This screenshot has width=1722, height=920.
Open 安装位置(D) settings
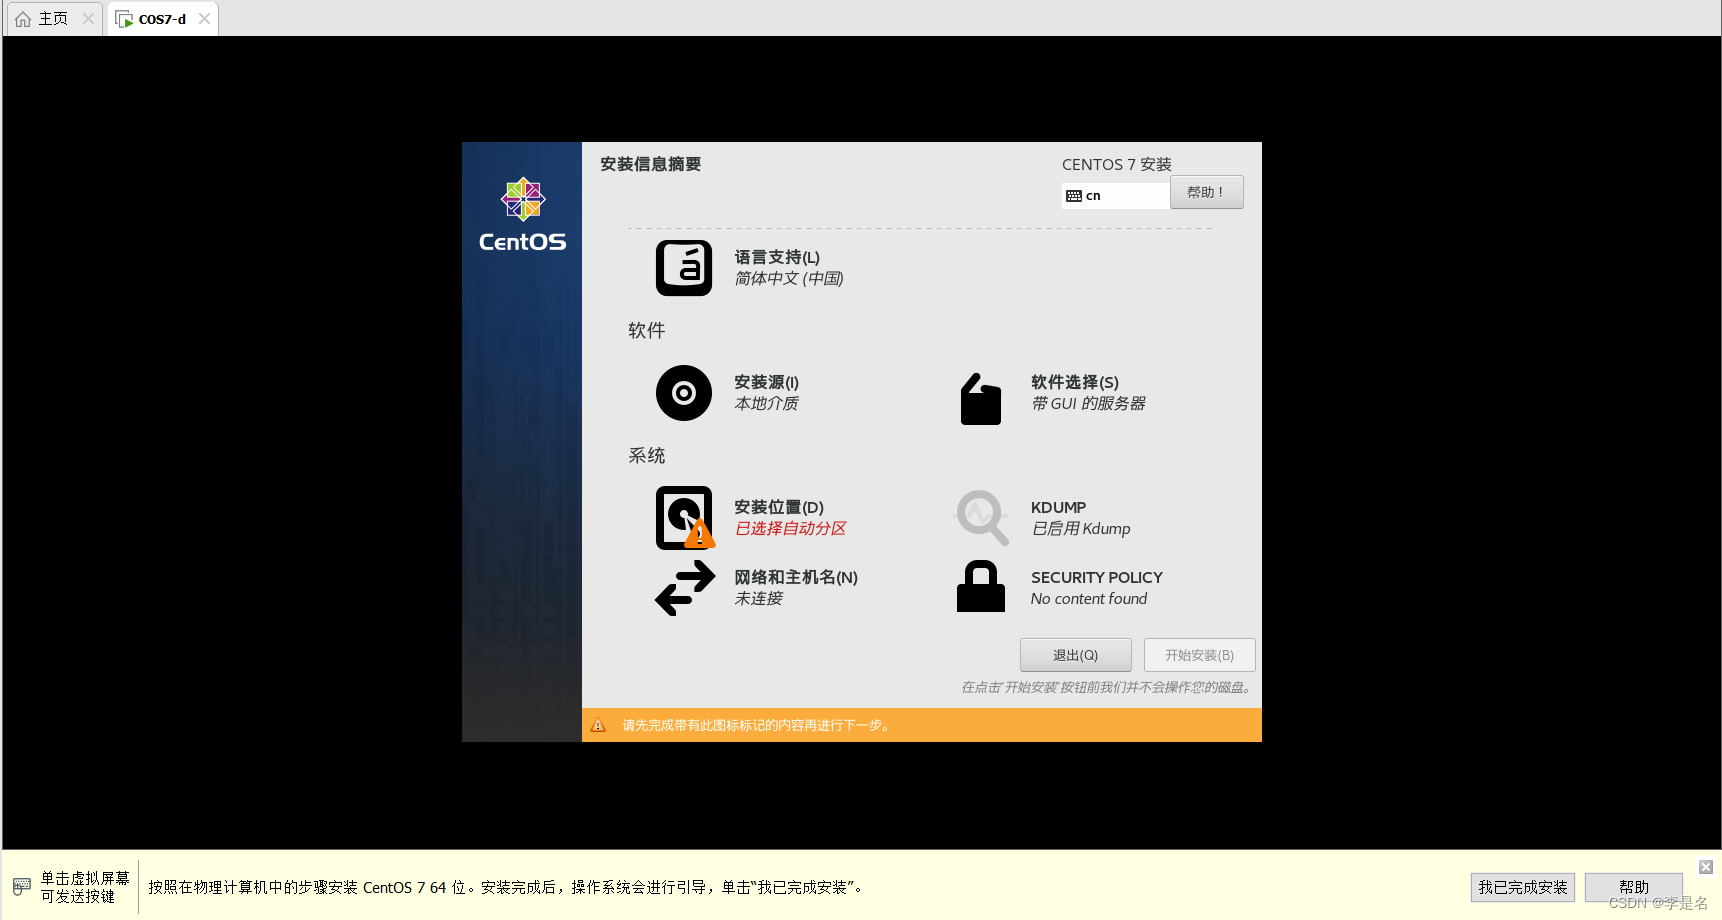tap(779, 508)
